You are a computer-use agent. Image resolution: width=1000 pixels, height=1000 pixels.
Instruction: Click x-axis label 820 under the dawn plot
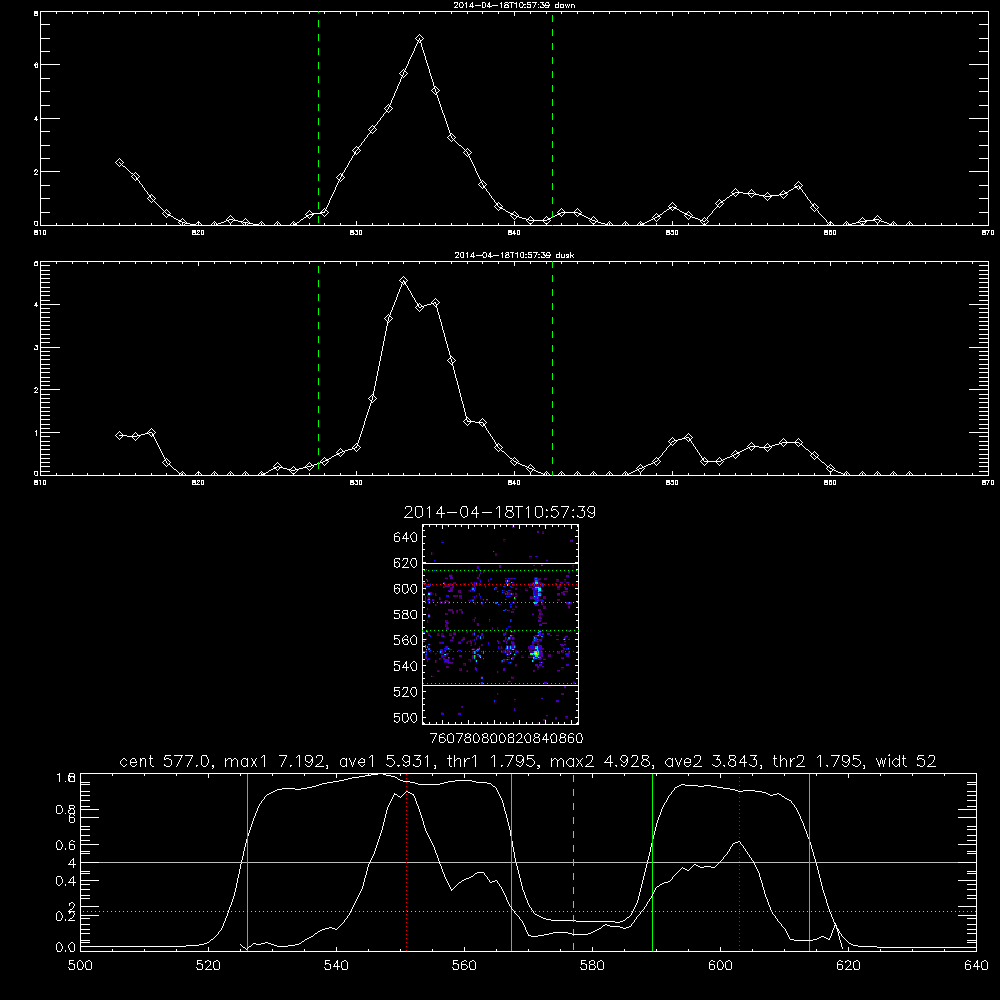click(198, 233)
